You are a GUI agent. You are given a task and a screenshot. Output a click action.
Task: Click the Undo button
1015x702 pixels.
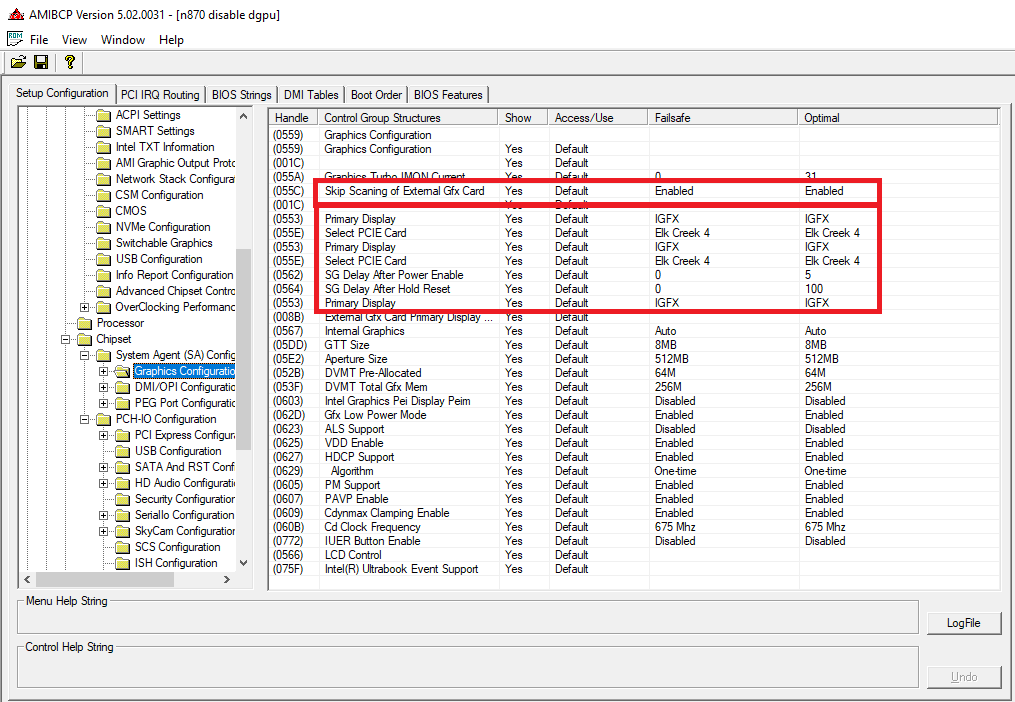coord(964,677)
